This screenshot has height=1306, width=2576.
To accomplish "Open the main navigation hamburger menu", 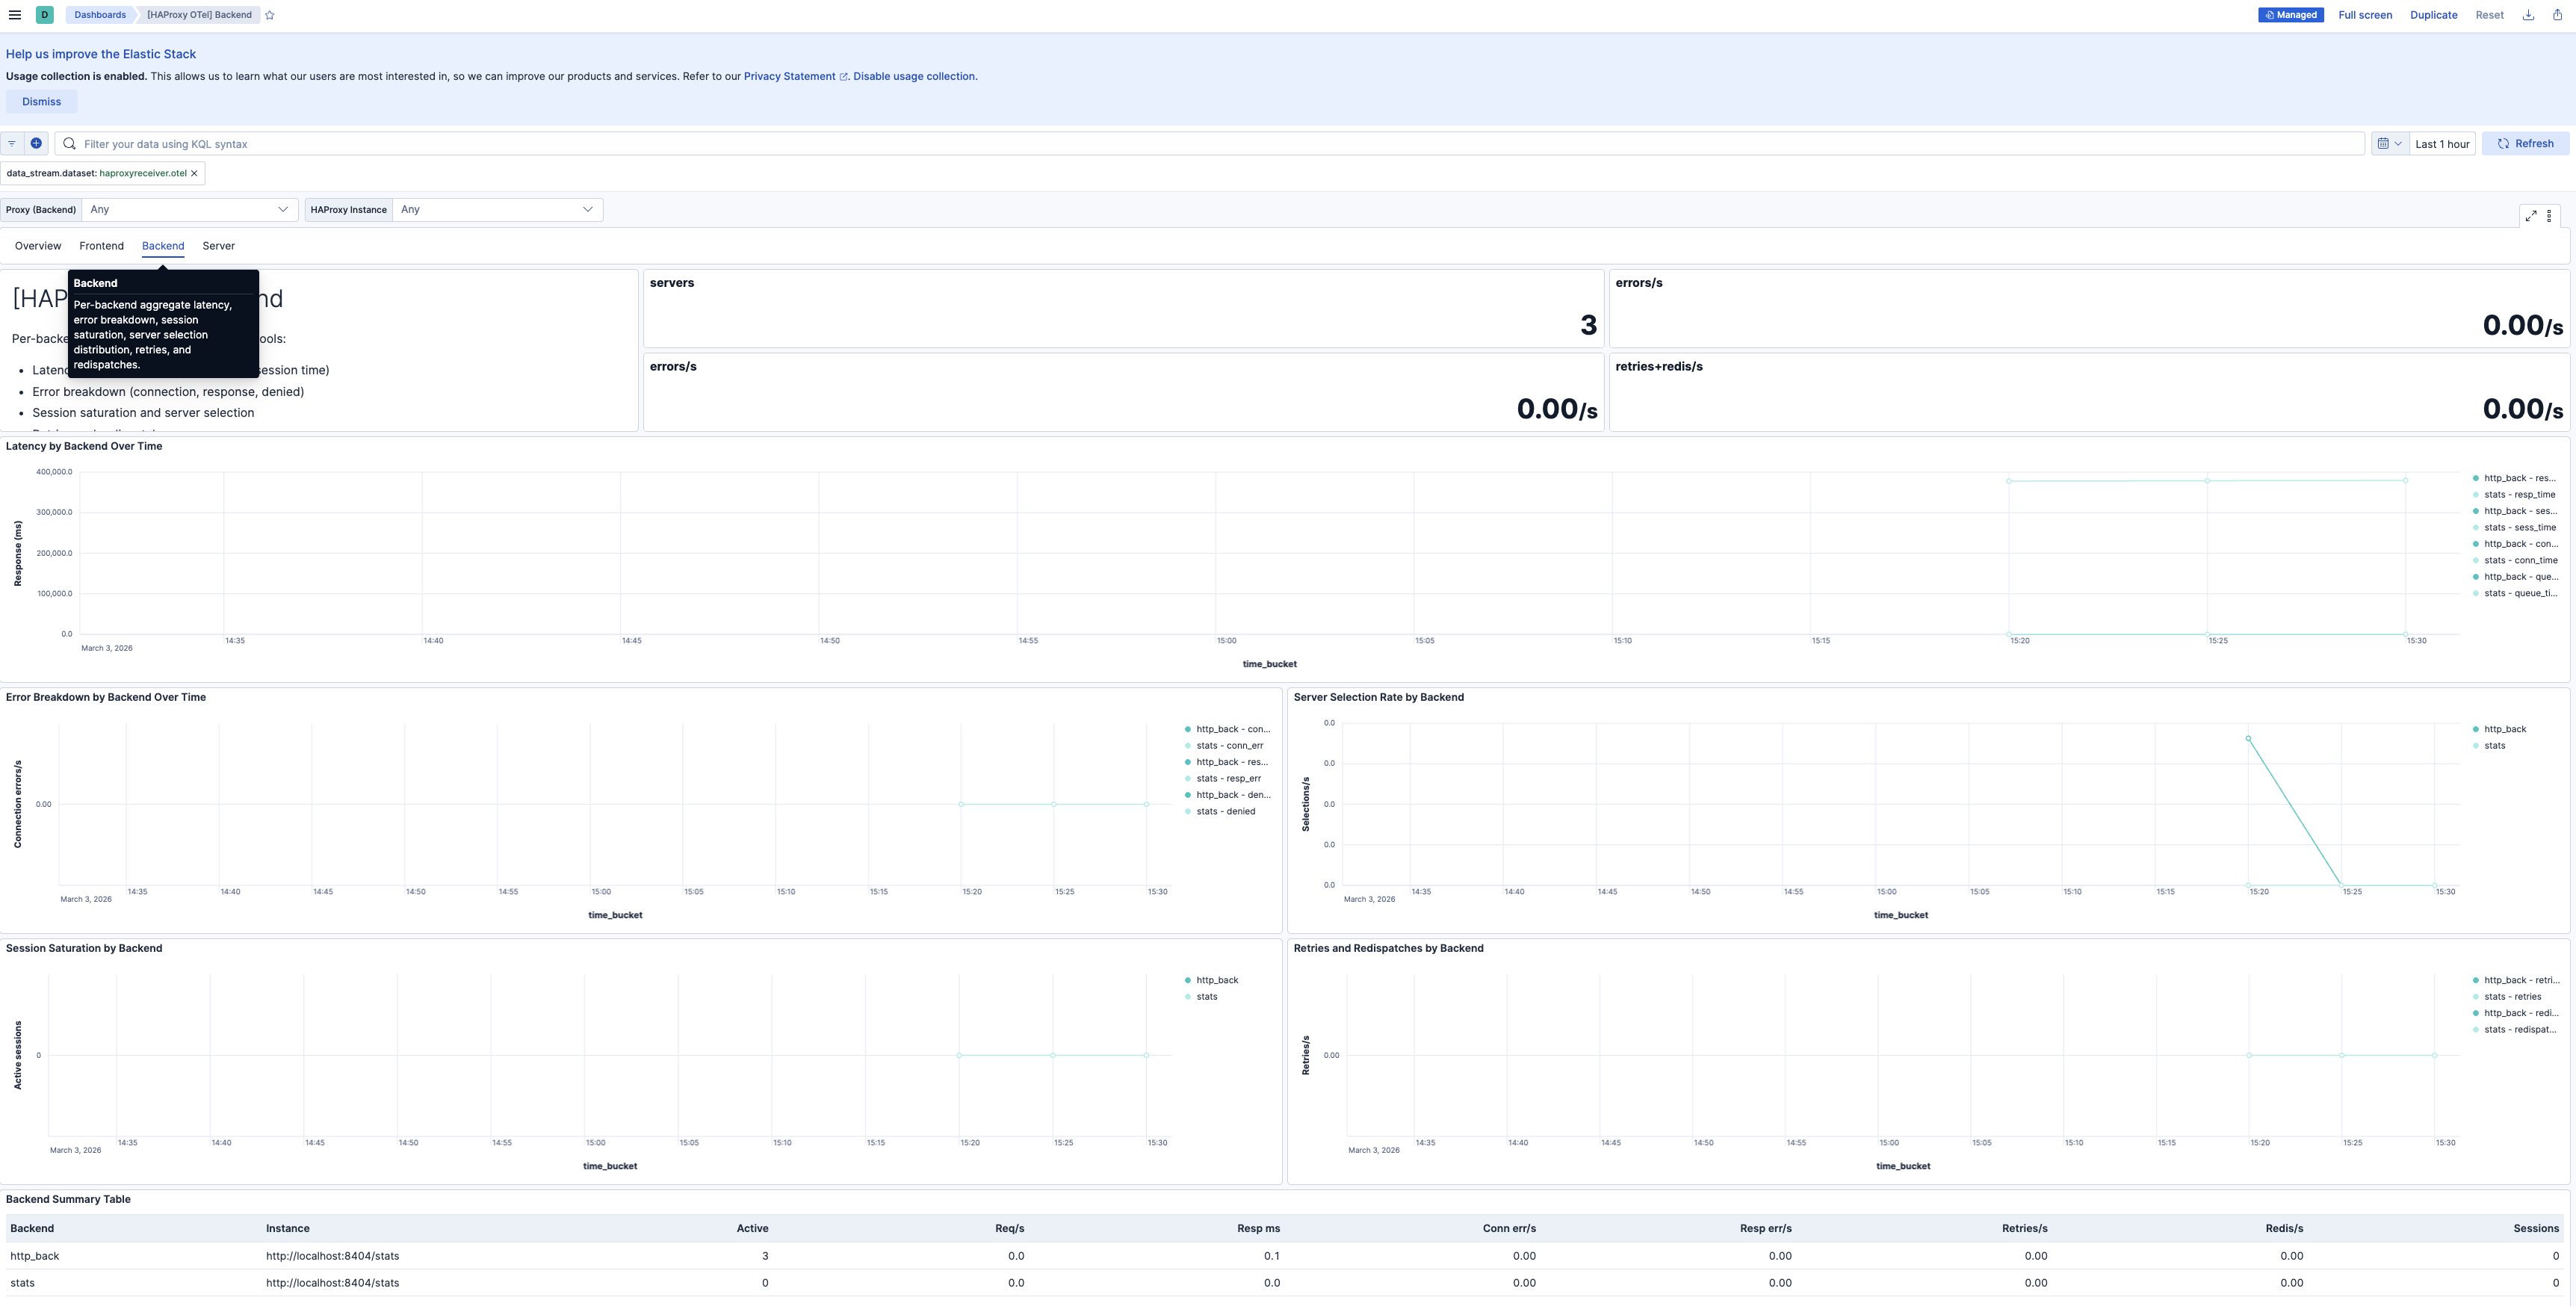I will (15, 14).
